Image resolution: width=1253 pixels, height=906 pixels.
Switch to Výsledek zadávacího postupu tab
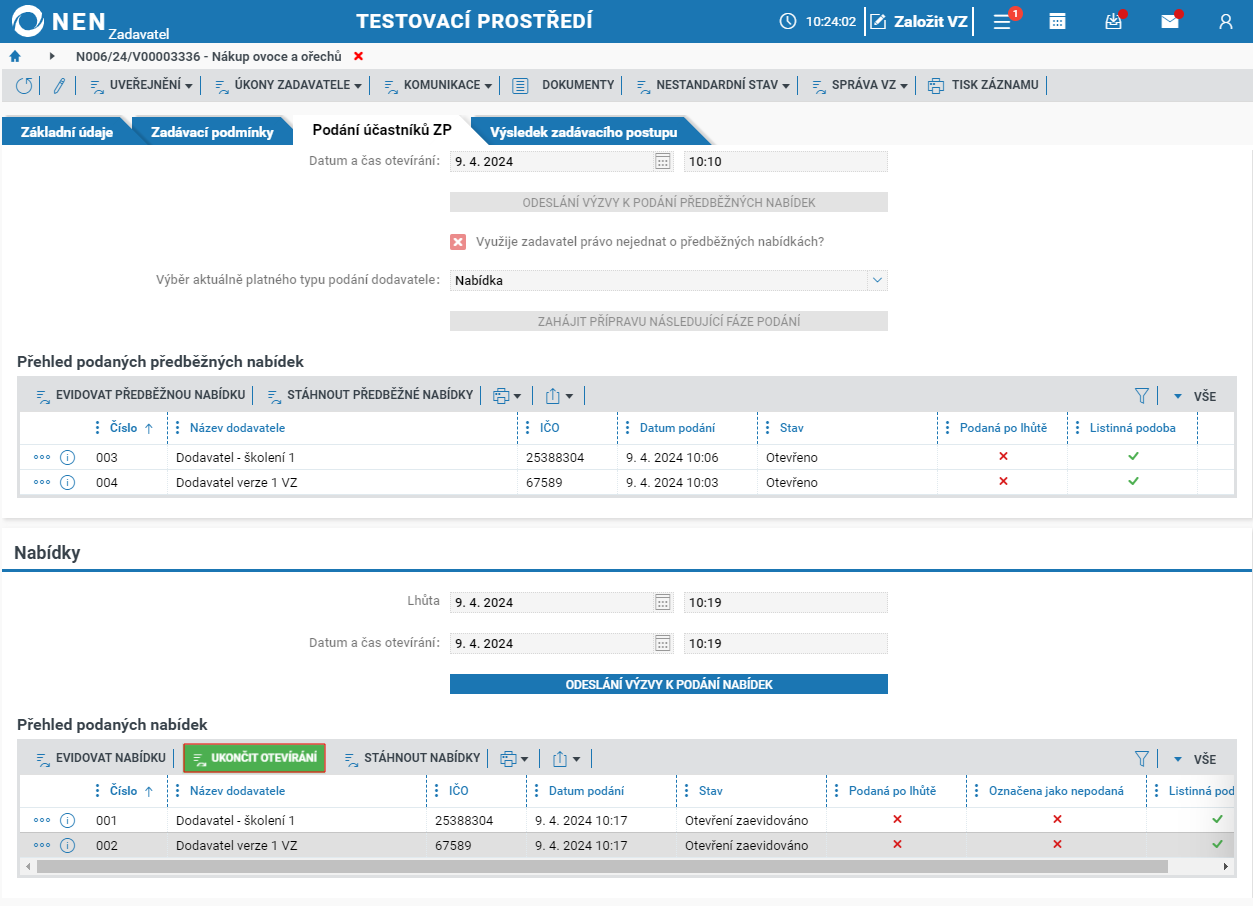pos(584,132)
